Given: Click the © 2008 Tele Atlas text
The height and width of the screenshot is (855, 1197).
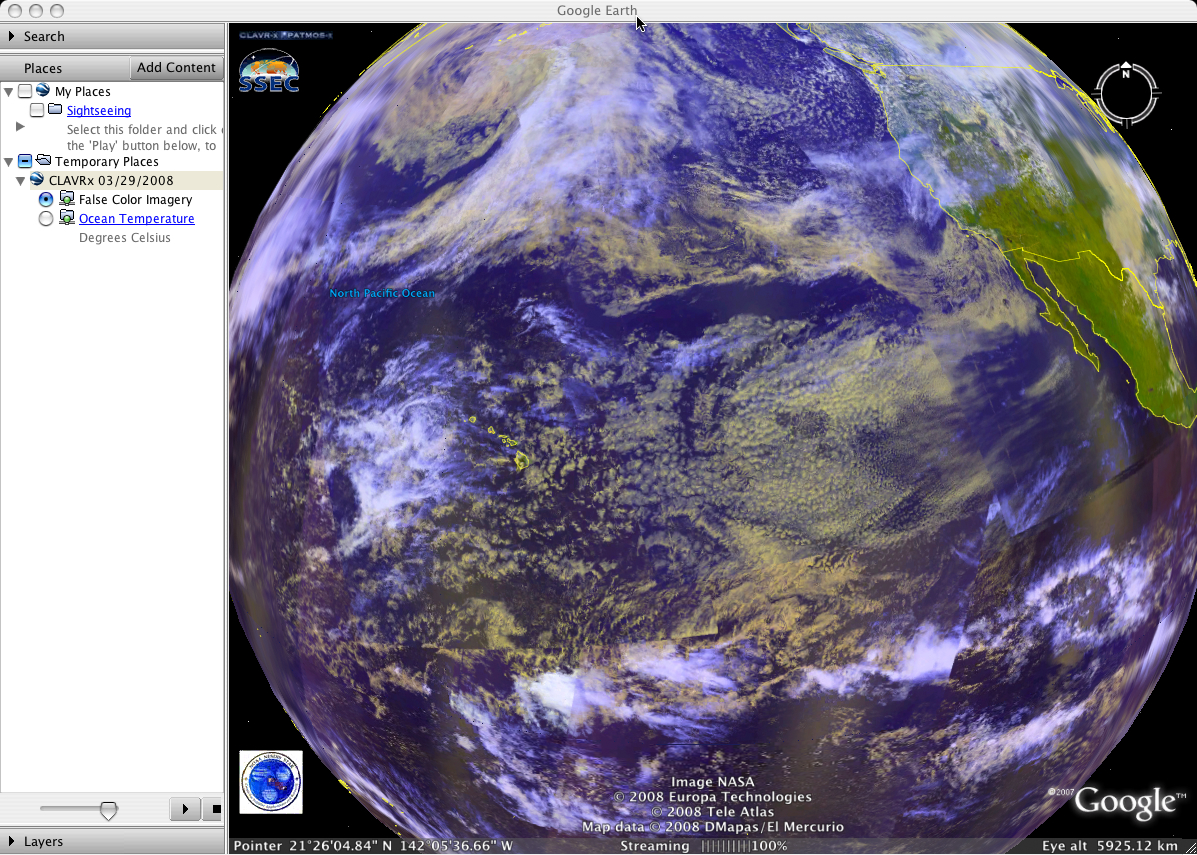Looking at the screenshot, I should point(712,812).
